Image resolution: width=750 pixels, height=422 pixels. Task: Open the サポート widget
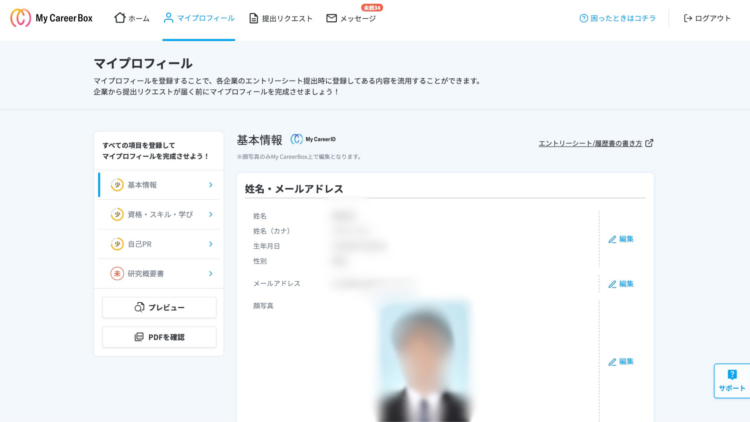[x=732, y=381]
